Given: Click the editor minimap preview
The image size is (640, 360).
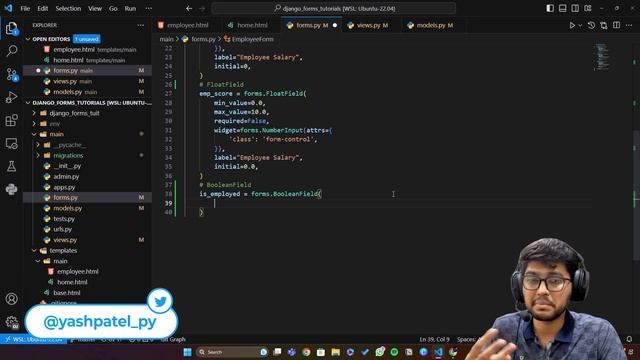Looking at the screenshot, I should click(x=602, y=57).
